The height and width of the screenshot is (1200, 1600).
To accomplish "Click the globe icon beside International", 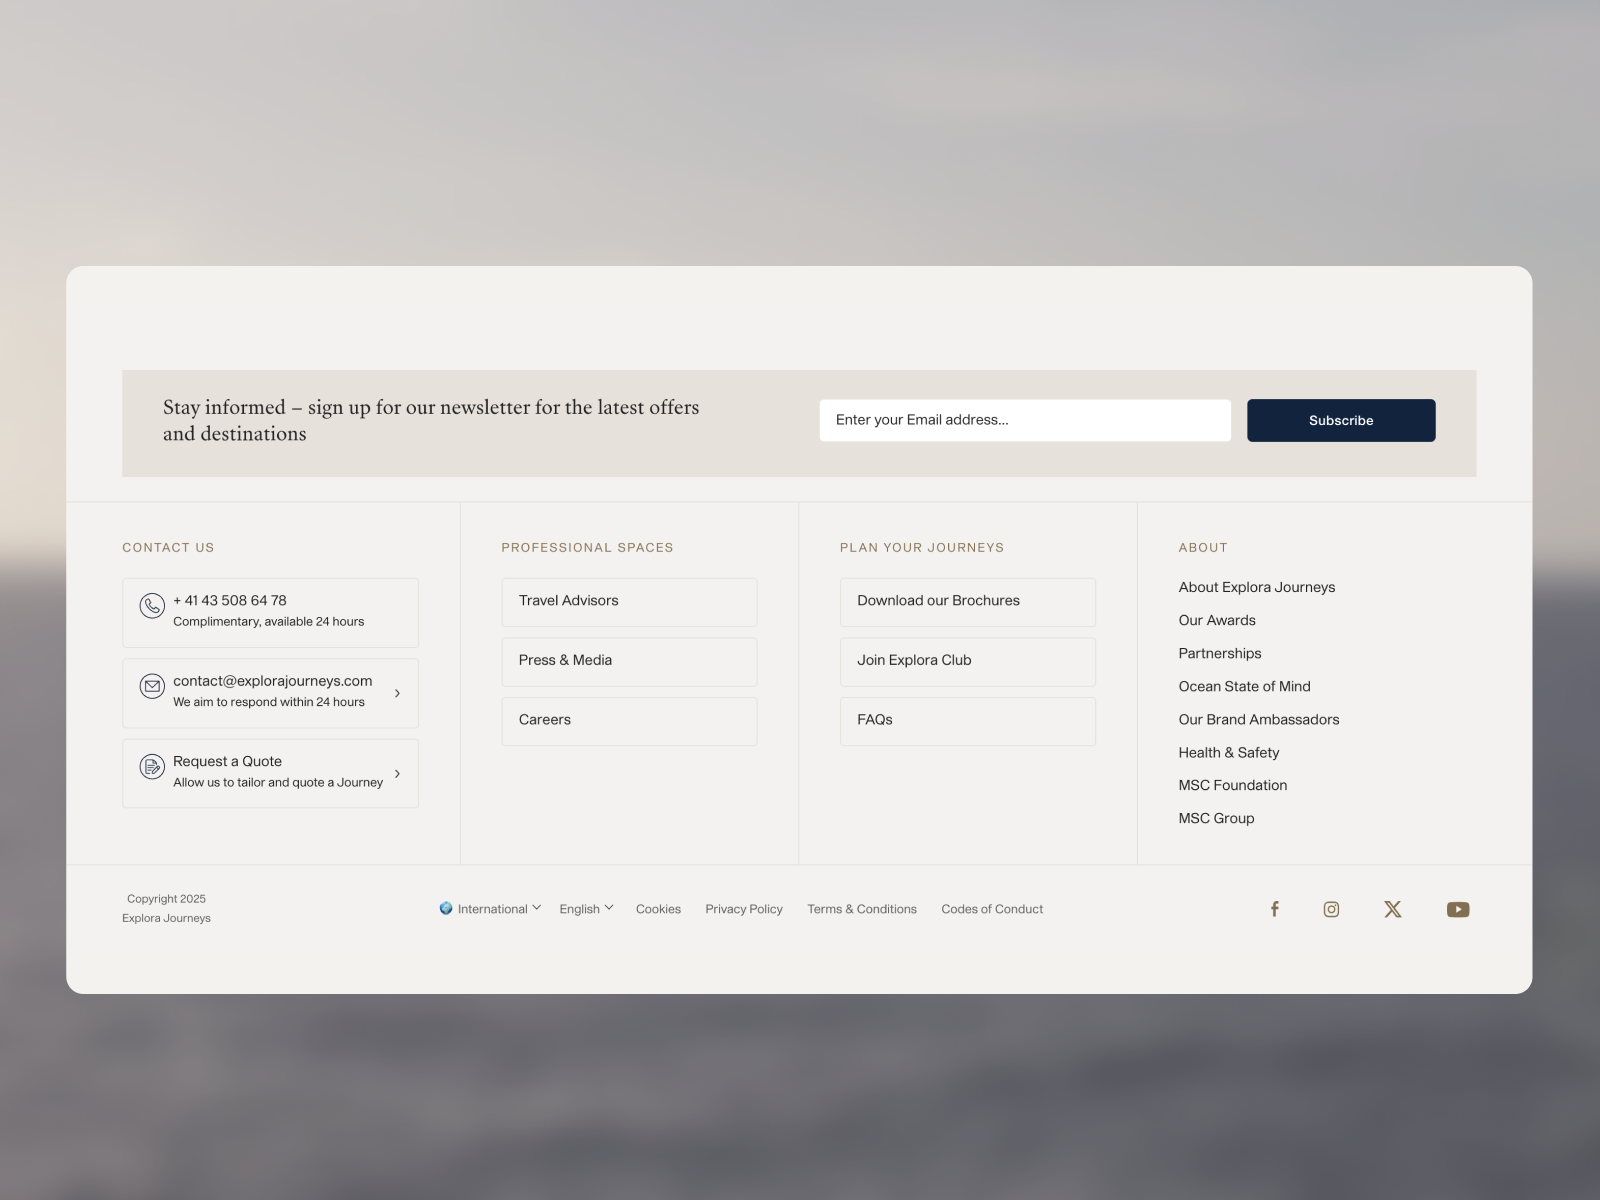I will (x=446, y=908).
